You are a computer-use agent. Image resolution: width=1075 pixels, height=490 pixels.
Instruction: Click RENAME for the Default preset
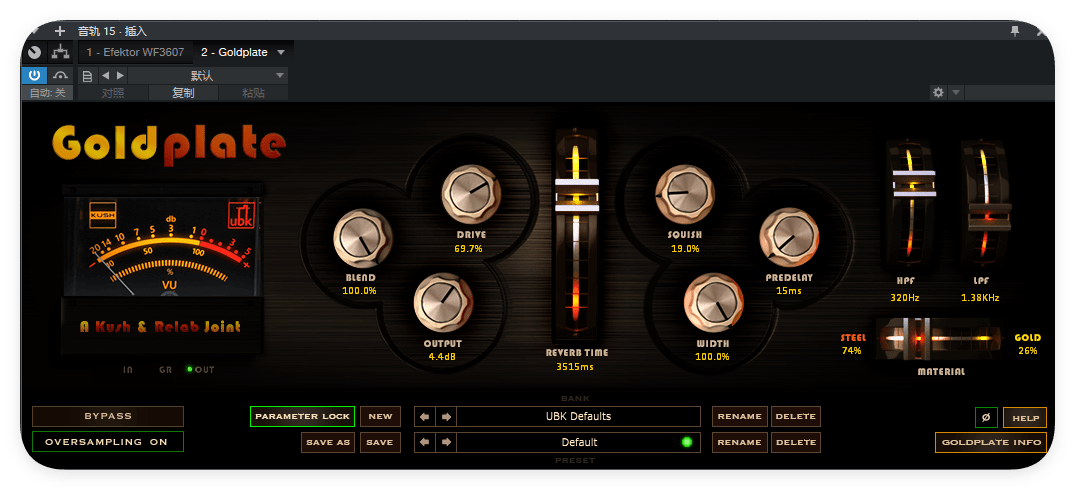pyautogui.click(x=739, y=442)
